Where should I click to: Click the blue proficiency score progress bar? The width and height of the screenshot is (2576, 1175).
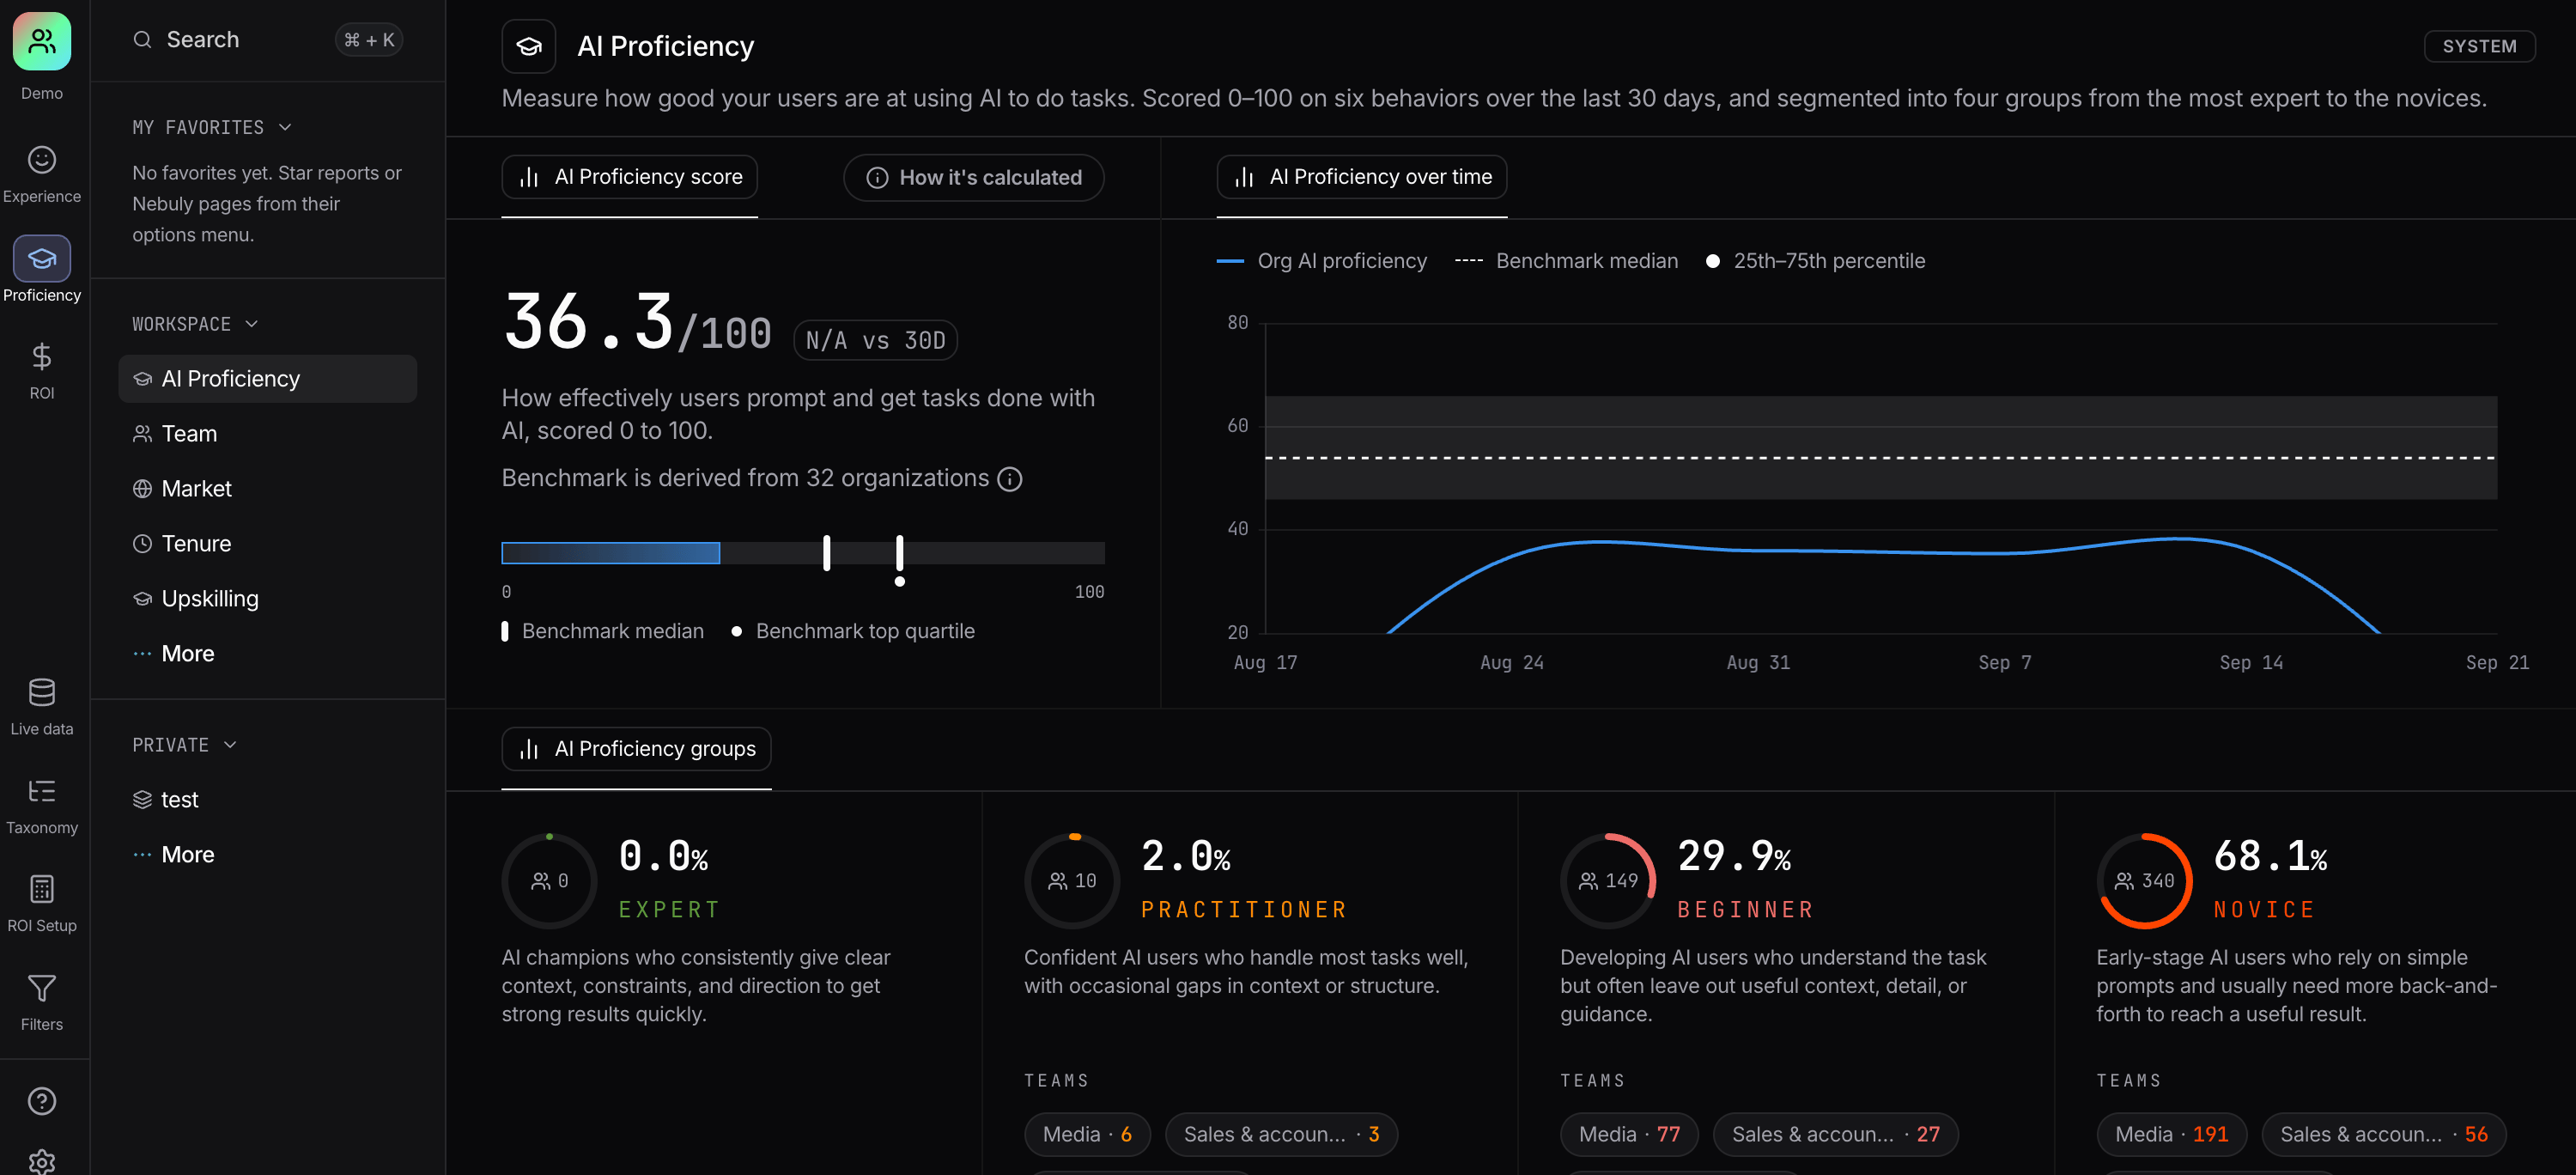tap(610, 553)
